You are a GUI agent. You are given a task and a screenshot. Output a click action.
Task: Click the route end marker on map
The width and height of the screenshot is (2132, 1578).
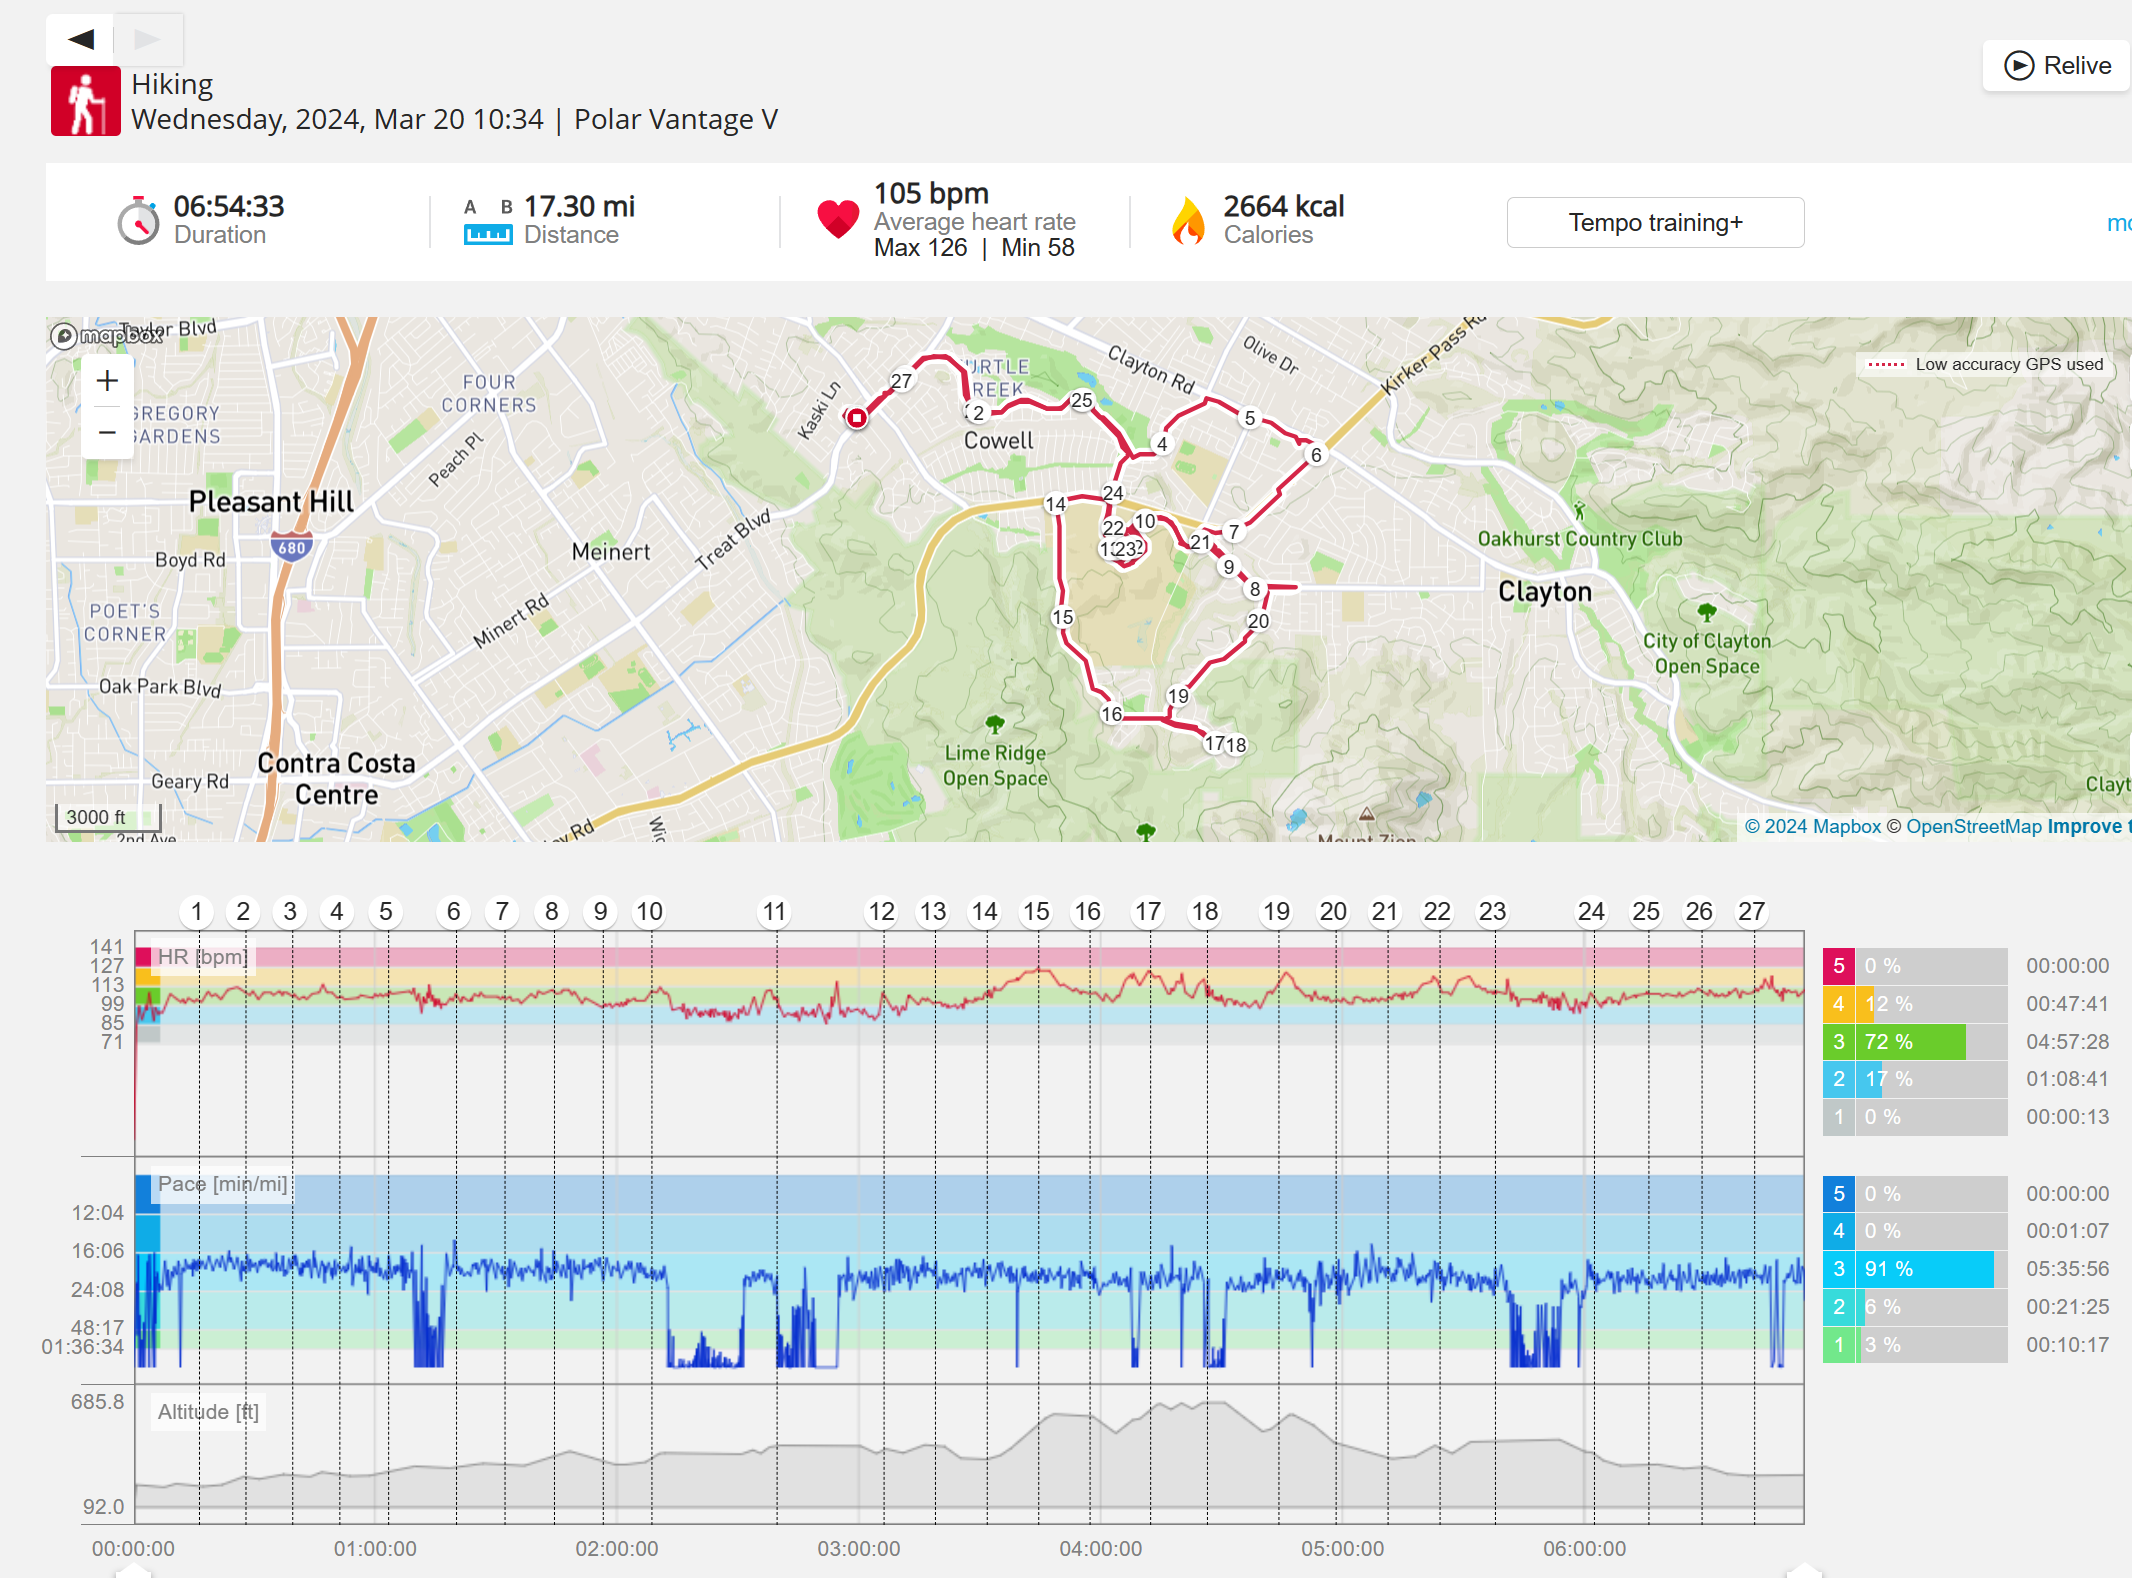857,418
